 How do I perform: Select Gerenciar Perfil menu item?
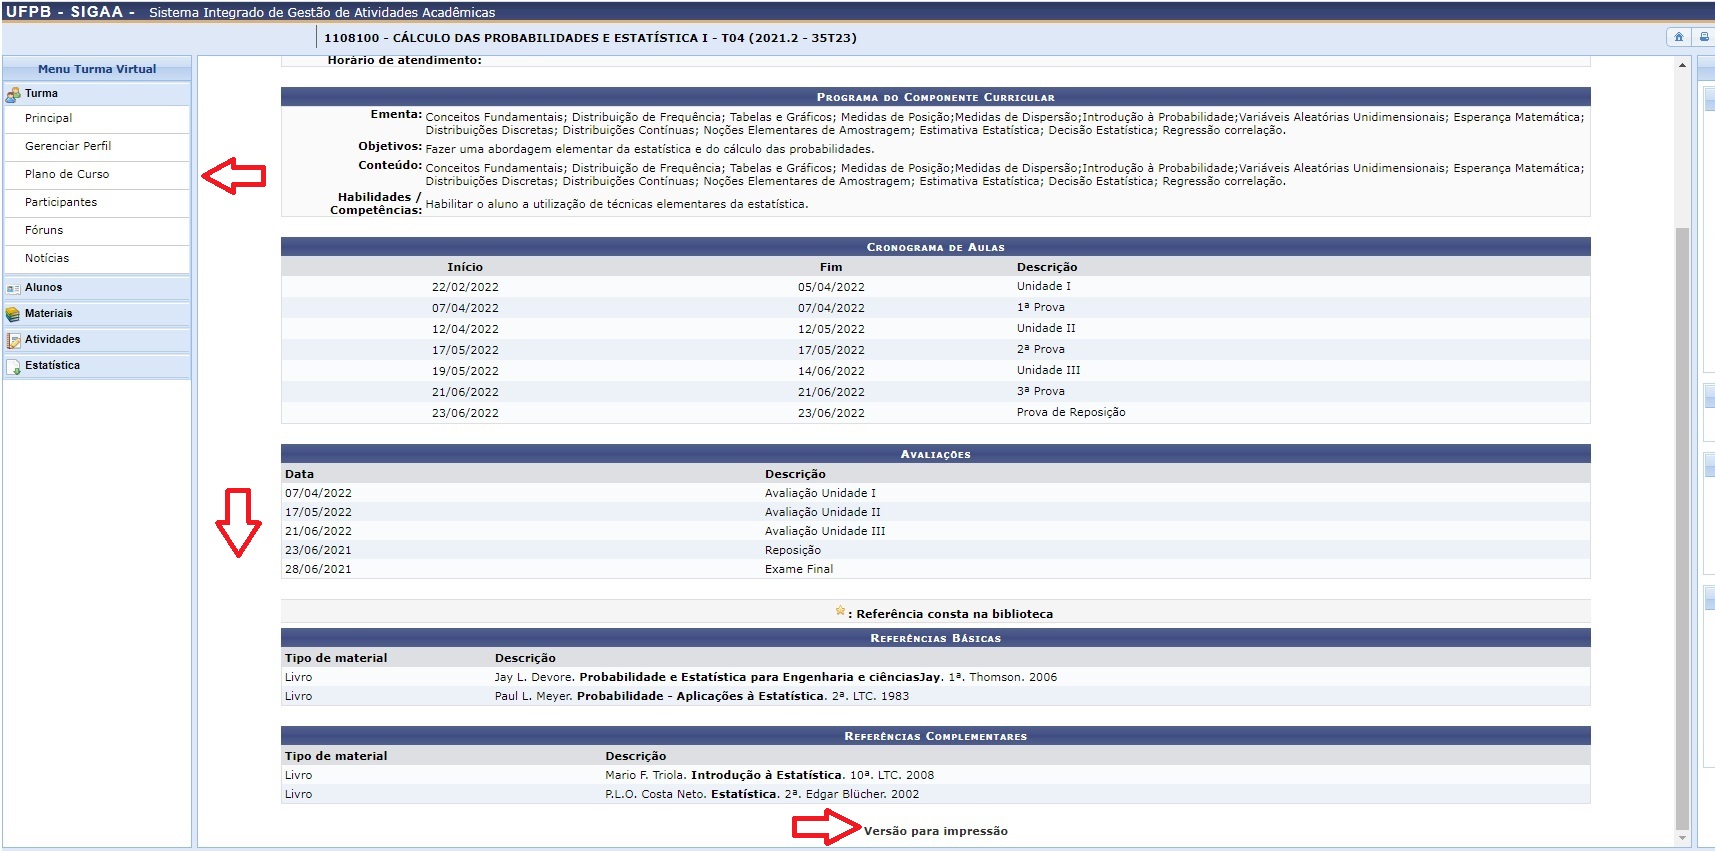[x=68, y=146]
